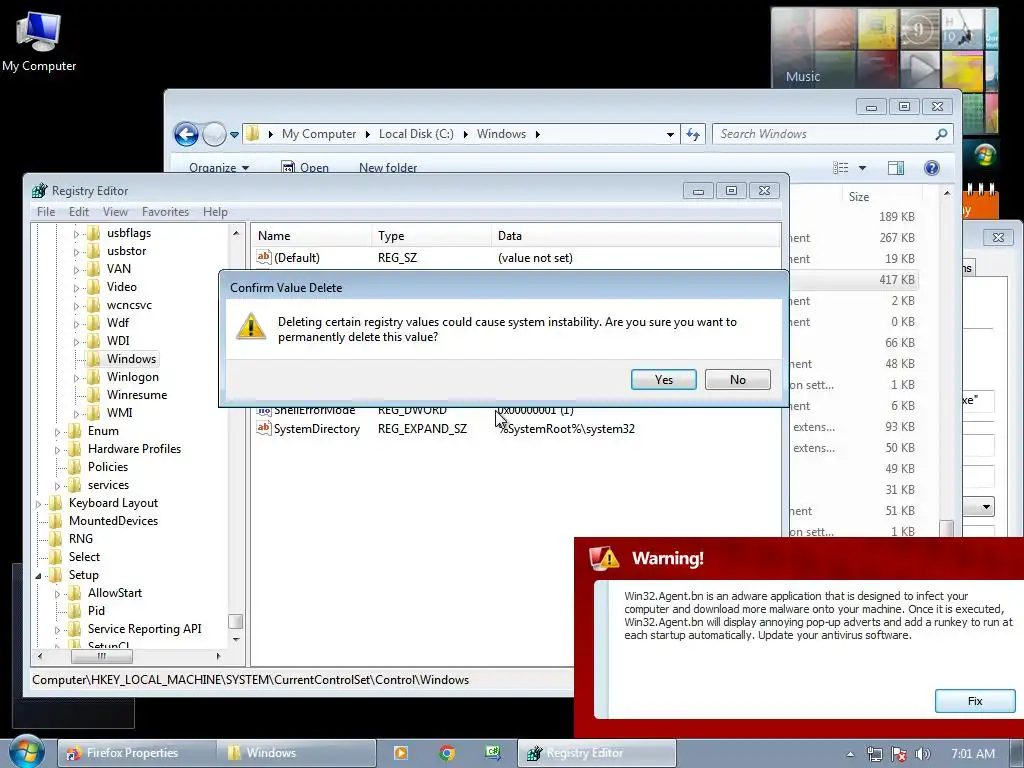The image size is (1024, 768).
Task: Select the (Default) value icon
Action: click(263, 257)
